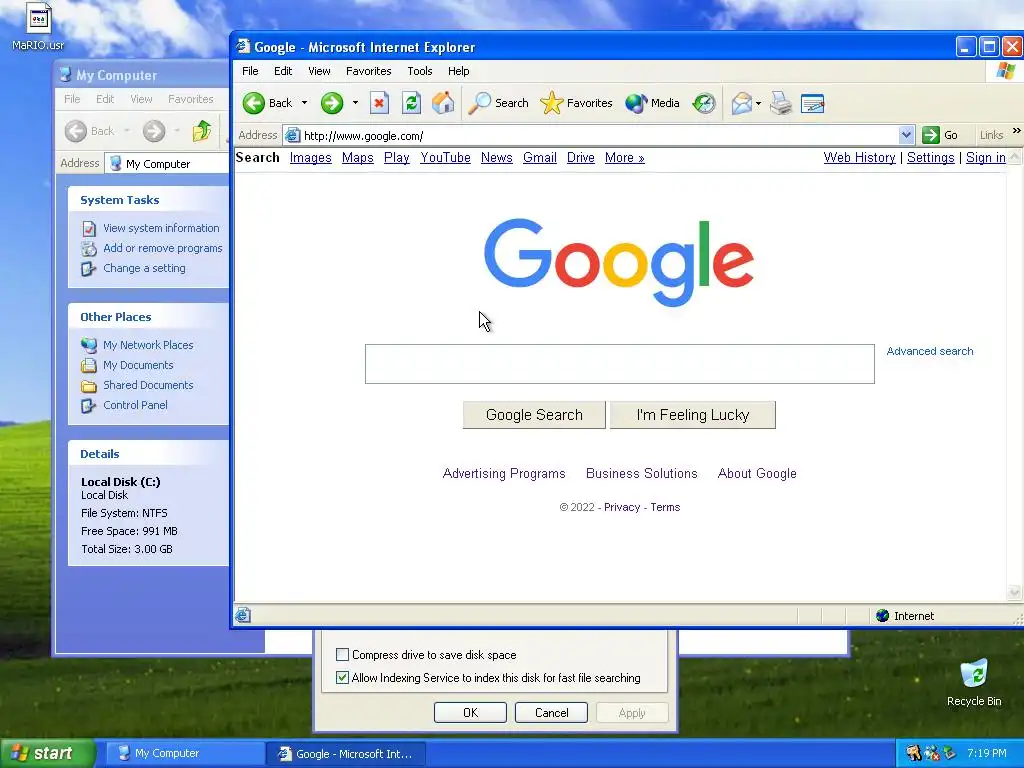The width and height of the screenshot is (1024, 768).
Task: Click Control Panel in Other Places
Action: point(135,405)
